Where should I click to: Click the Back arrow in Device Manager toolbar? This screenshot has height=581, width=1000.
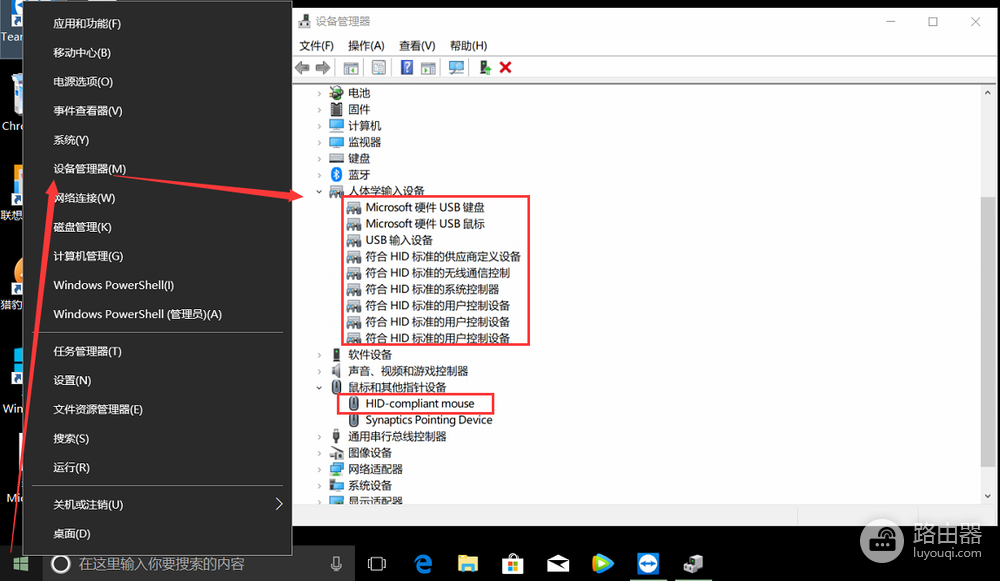tap(302, 68)
